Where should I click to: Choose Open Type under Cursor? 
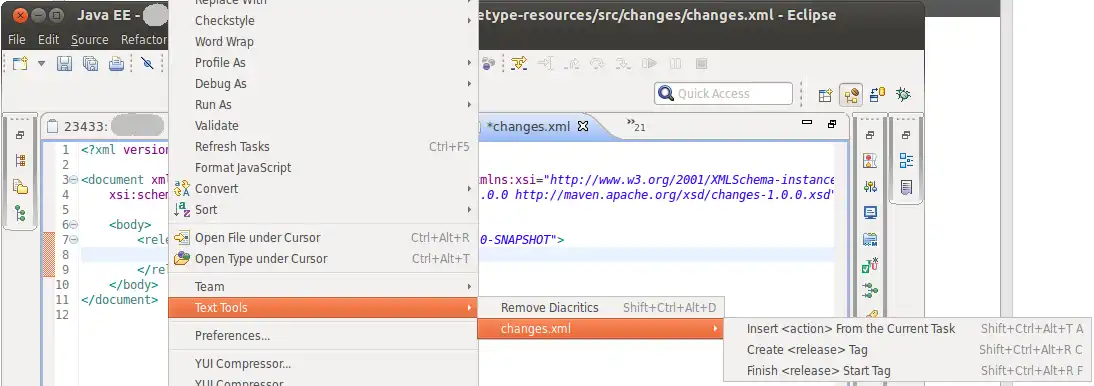(323, 259)
